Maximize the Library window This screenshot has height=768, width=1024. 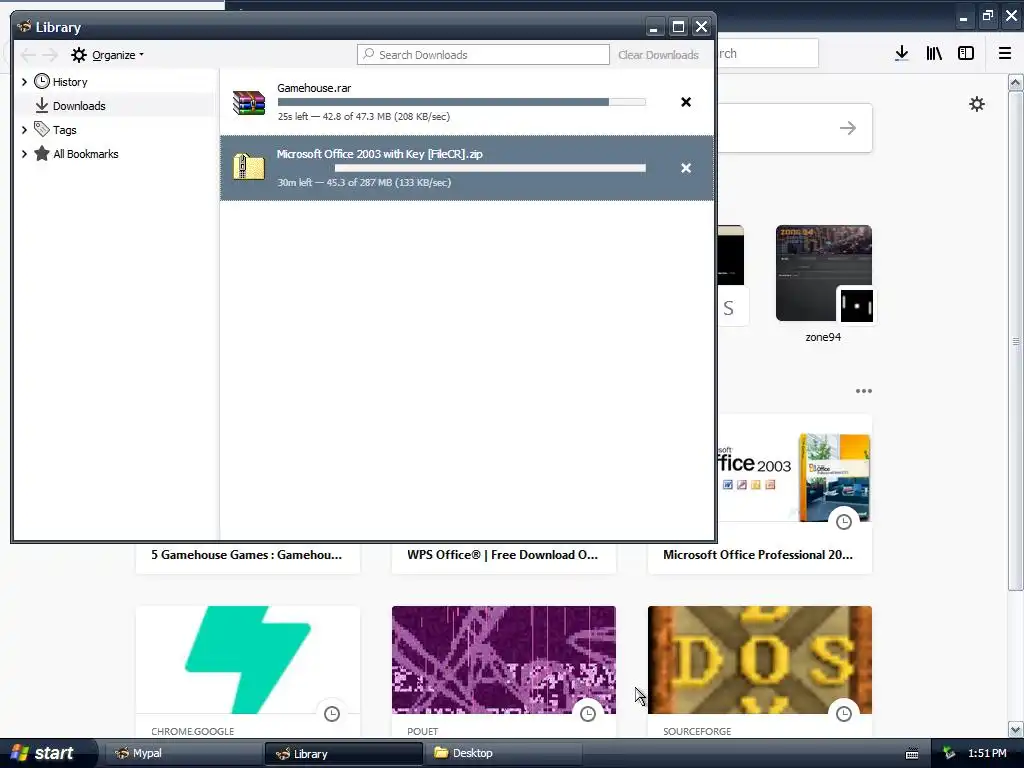pyautogui.click(x=678, y=27)
